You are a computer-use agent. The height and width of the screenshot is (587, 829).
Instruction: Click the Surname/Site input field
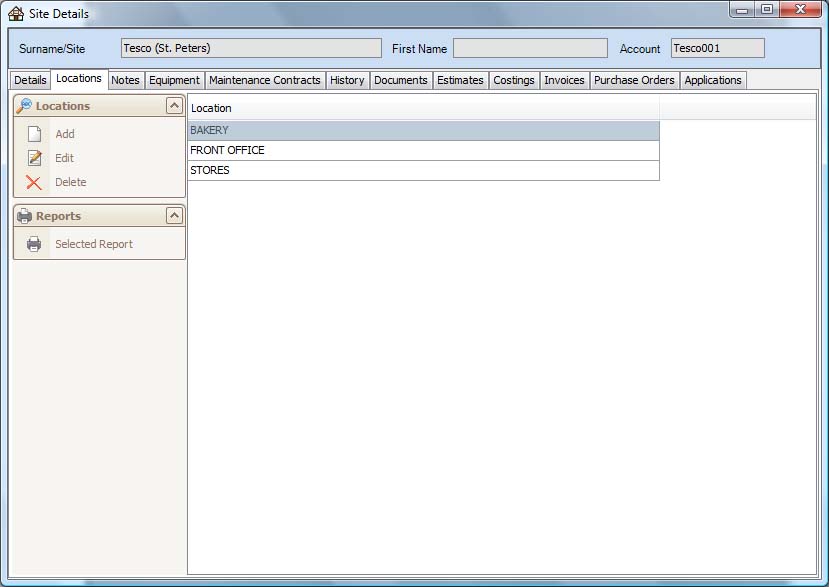click(251, 48)
